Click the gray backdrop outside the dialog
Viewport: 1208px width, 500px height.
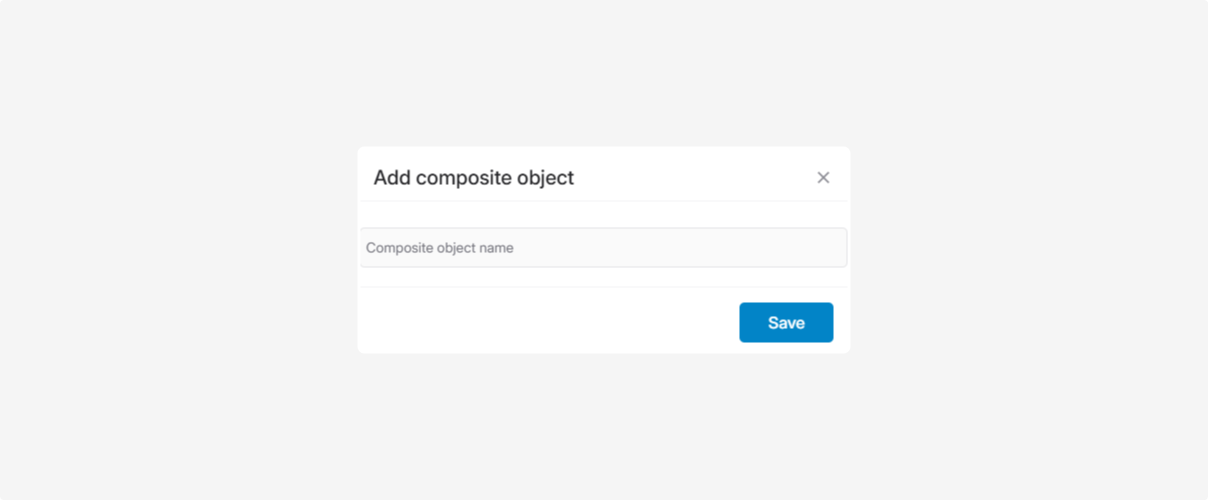point(180,250)
